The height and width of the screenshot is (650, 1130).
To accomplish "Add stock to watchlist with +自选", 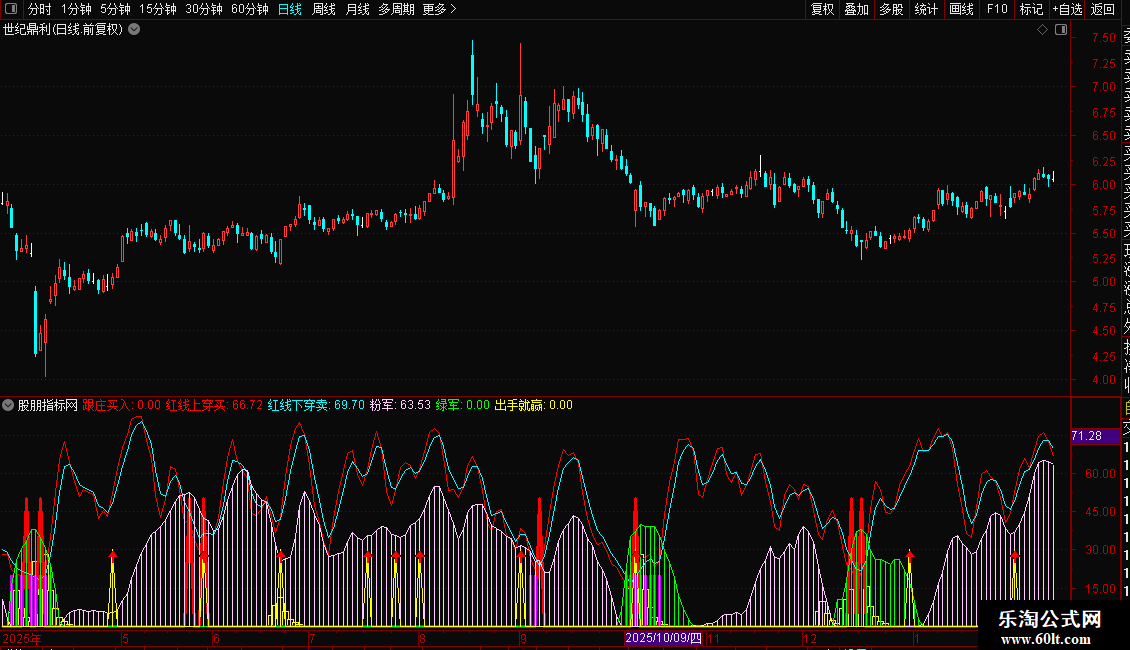I will (1067, 9).
